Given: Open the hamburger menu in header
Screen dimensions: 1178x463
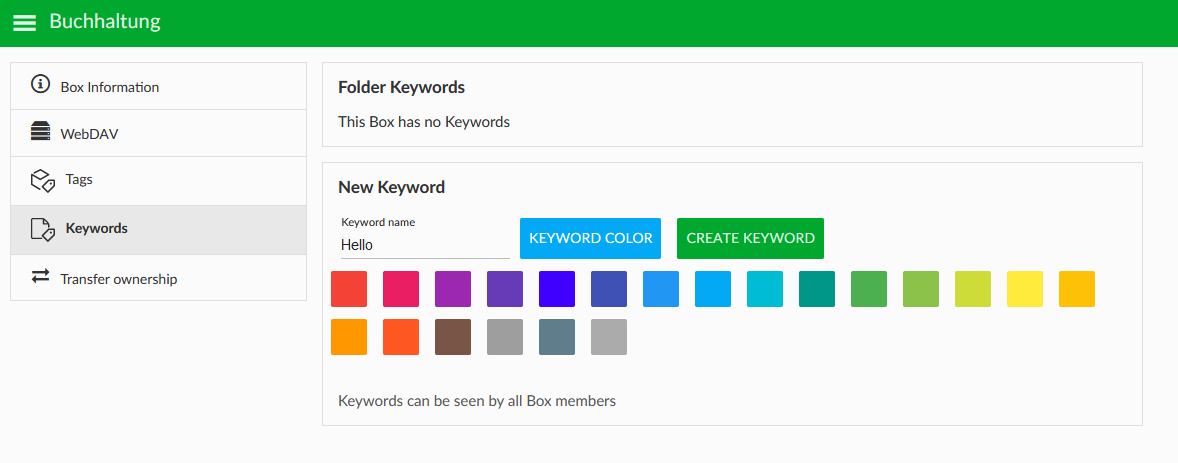Looking at the screenshot, I should [x=24, y=23].
